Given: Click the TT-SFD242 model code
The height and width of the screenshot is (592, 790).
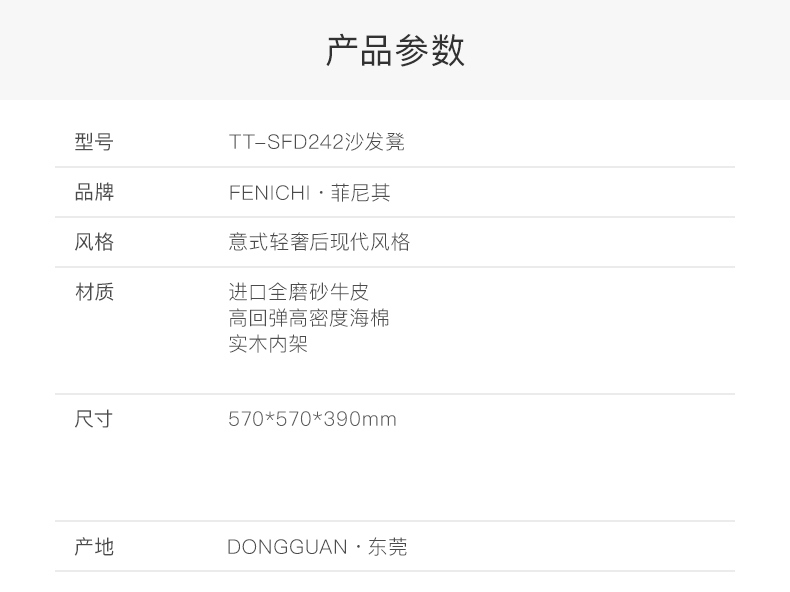Looking at the screenshot, I should (x=285, y=142).
